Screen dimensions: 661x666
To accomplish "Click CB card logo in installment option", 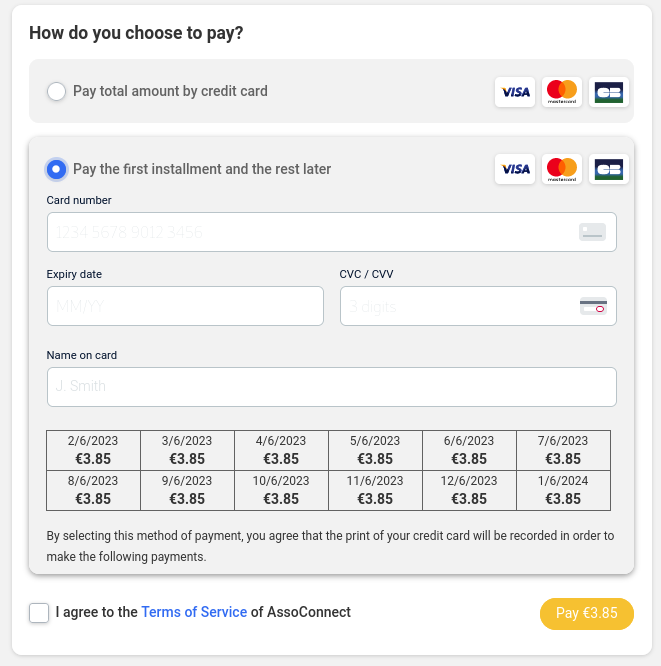I will 608,169.
